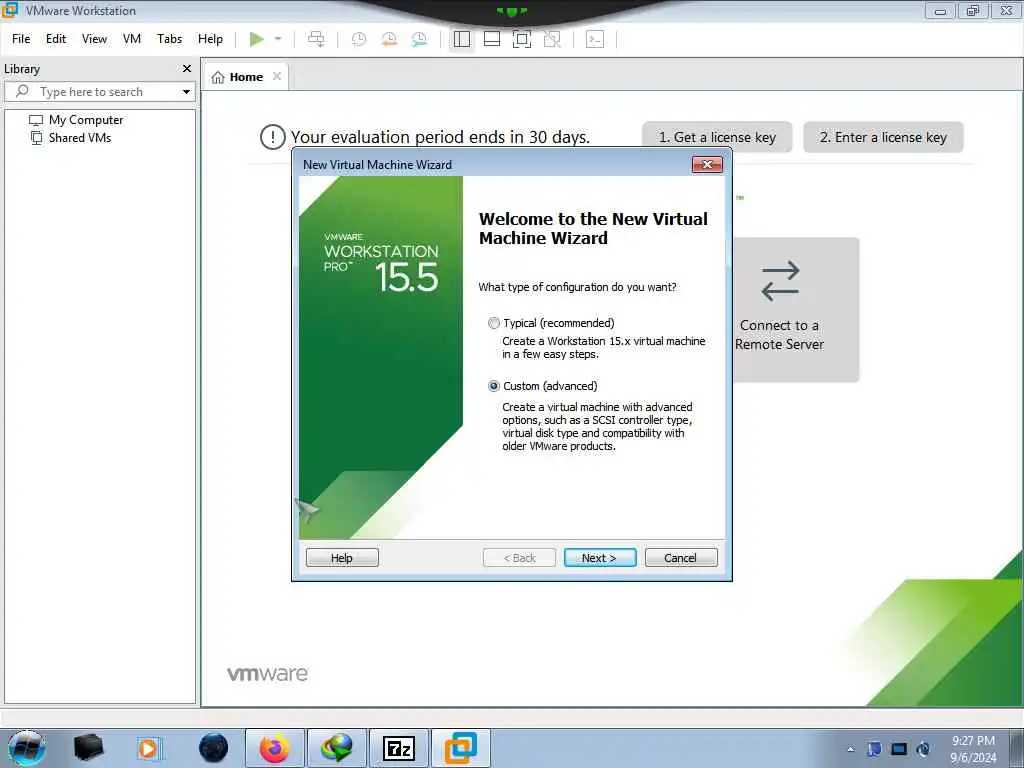Viewport: 1024px width, 768px height.
Task: Expand the library search dropdown arrow
Action: [186, 92]
